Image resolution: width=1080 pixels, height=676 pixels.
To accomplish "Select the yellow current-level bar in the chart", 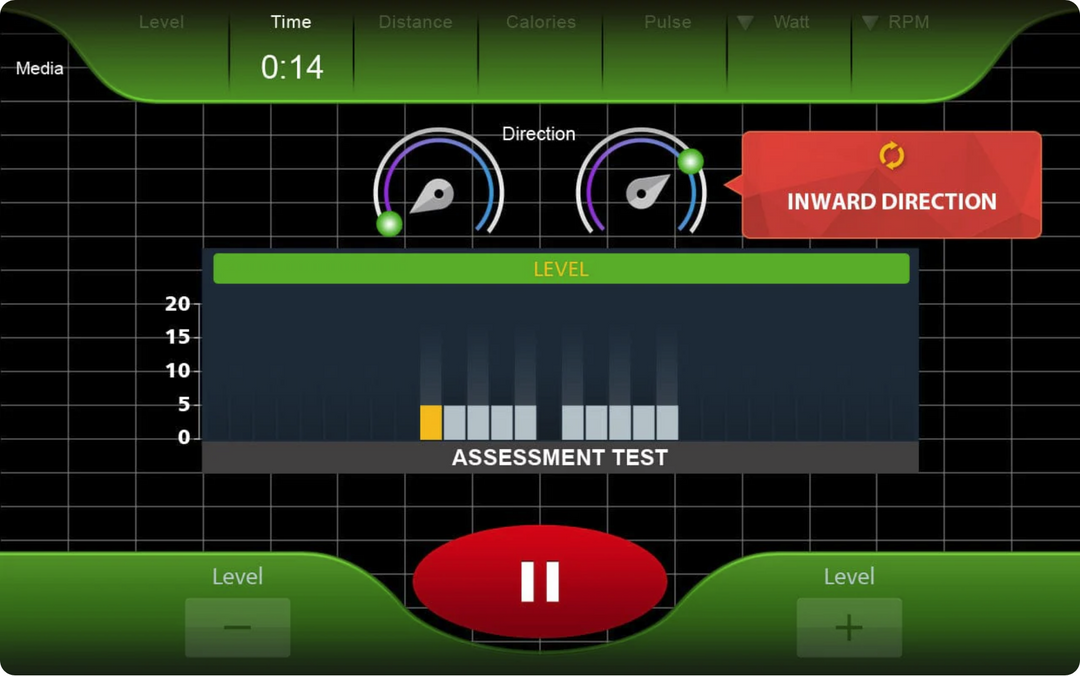I will tap(431, 422).
